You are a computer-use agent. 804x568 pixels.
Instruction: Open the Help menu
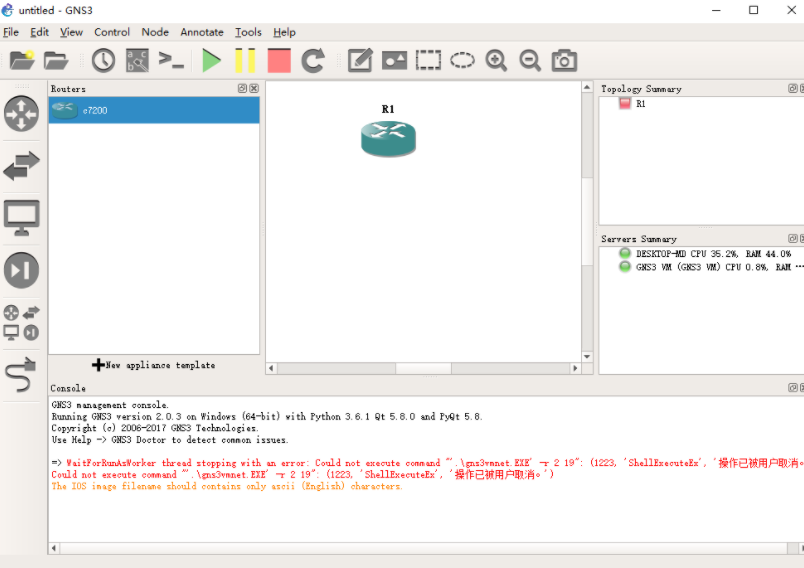click(x=284, y=32)
